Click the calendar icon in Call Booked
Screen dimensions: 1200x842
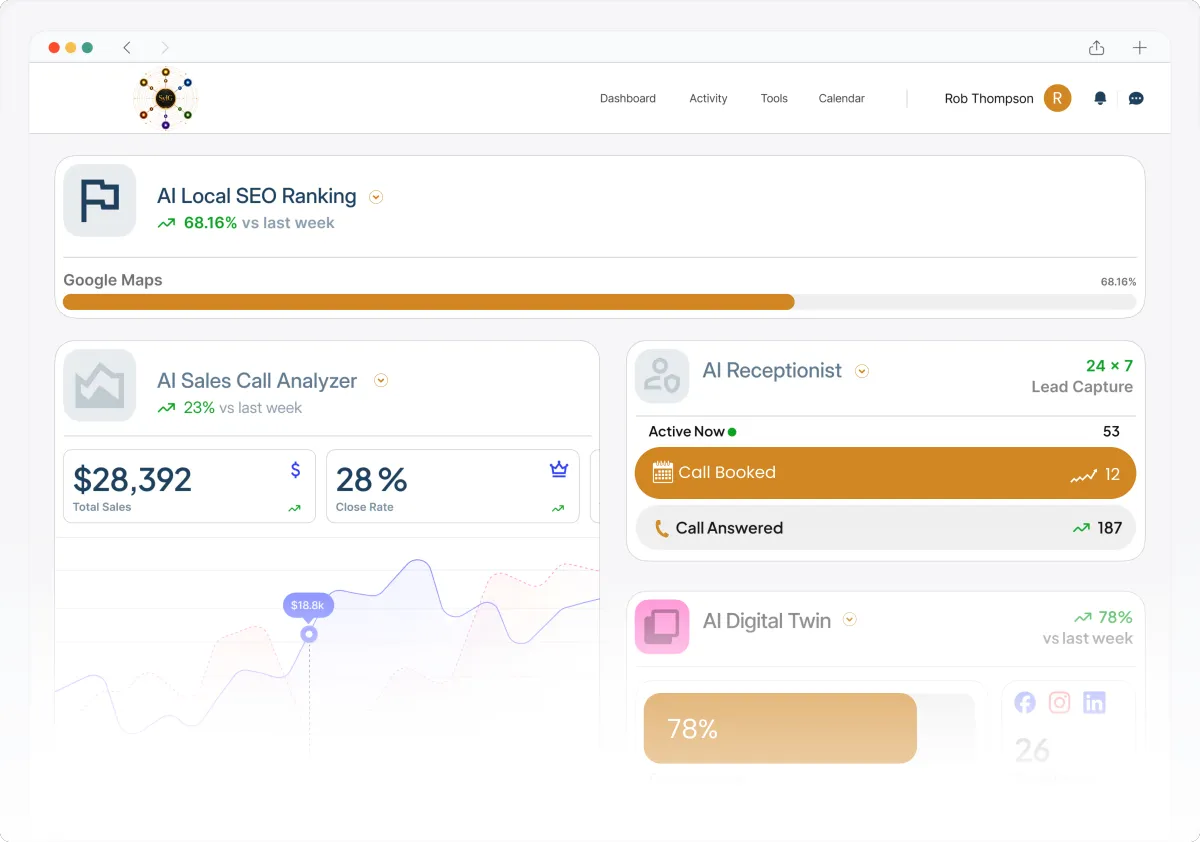pyautogui.click(x=662, y=473)
